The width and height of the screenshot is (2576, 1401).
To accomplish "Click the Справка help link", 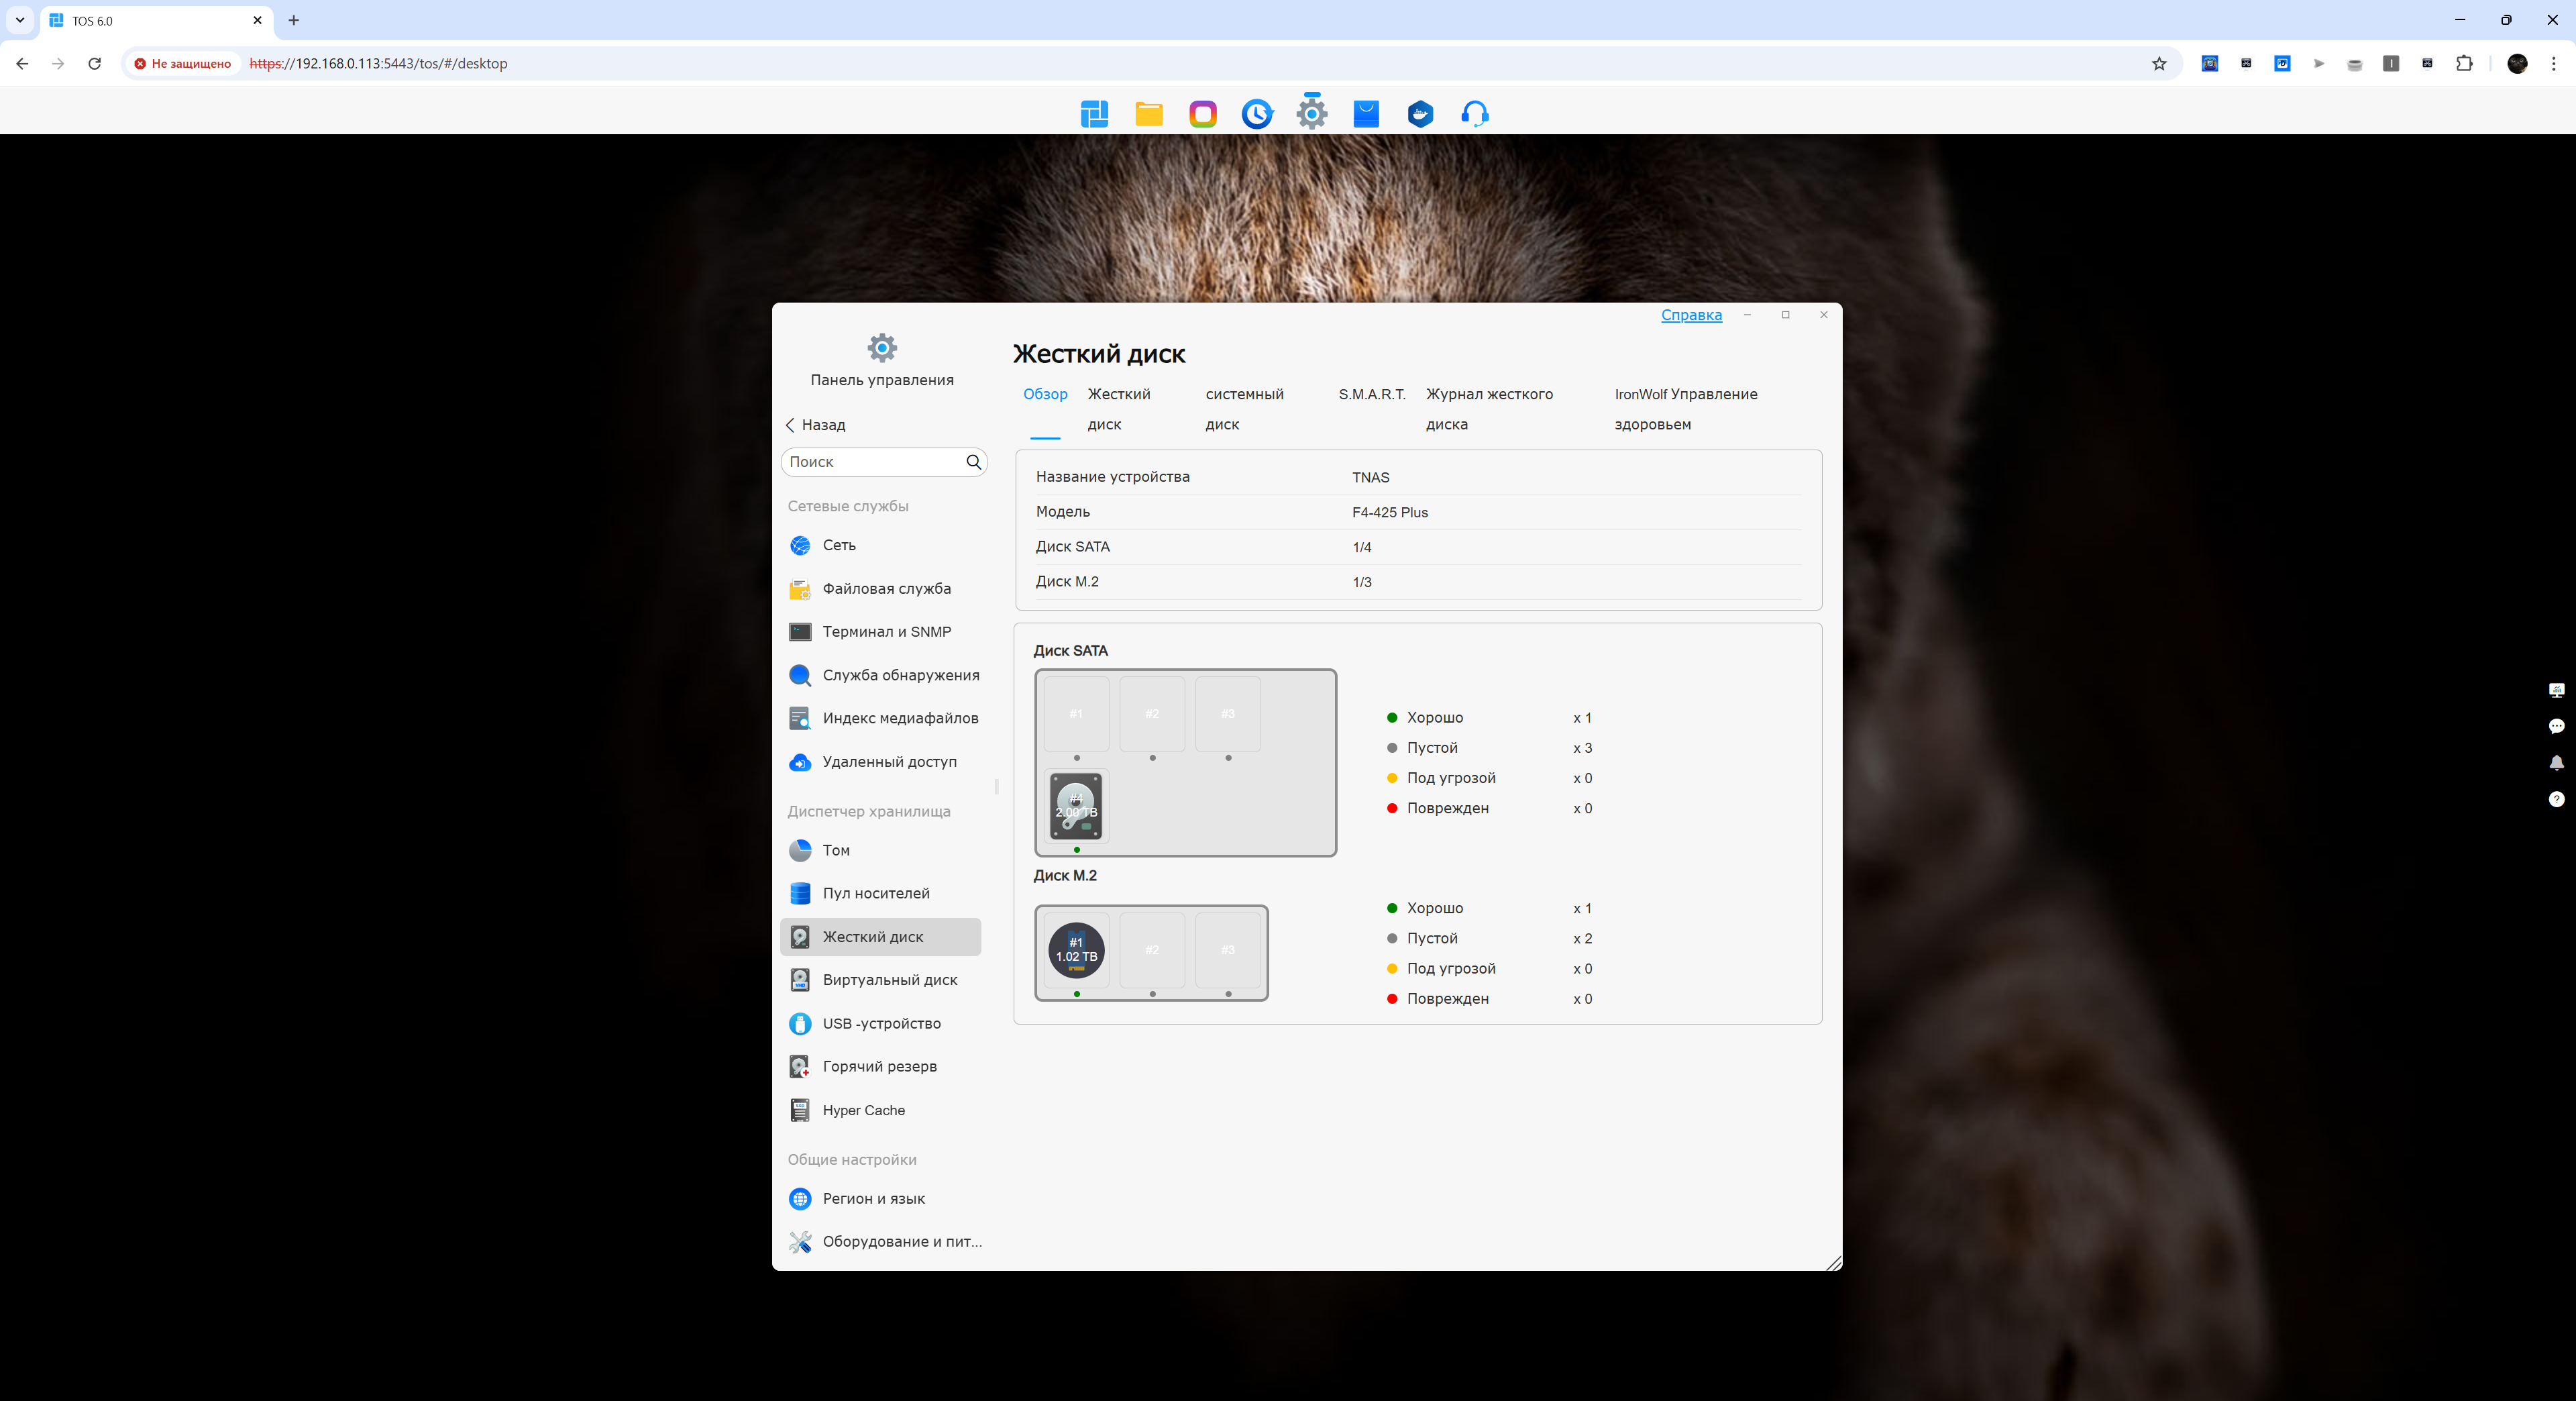I will pyautogui.click(x=1691, y=315).
